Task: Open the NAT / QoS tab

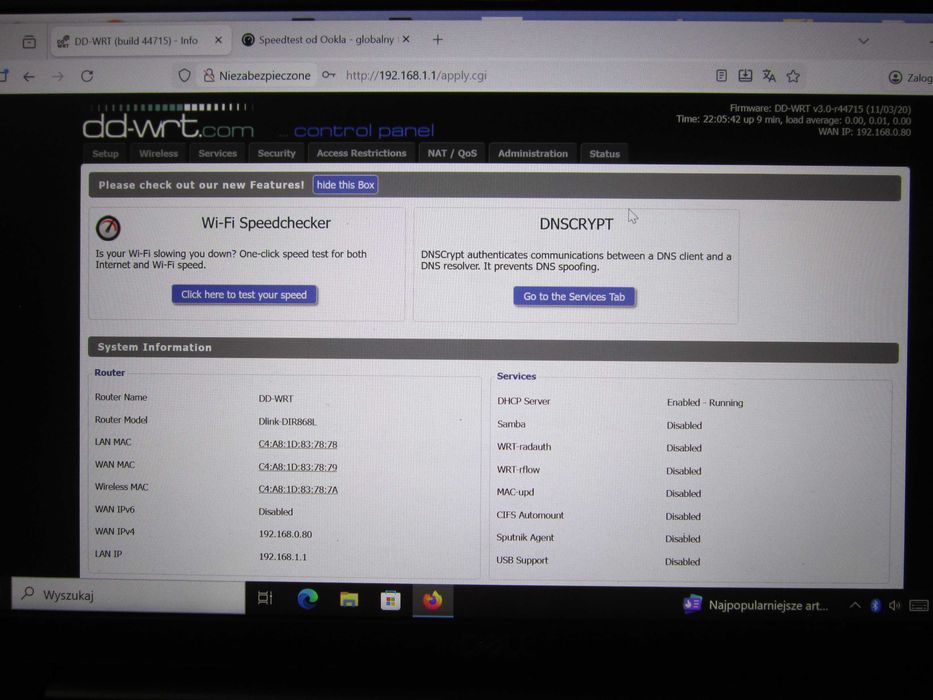Action: (452, 153)
